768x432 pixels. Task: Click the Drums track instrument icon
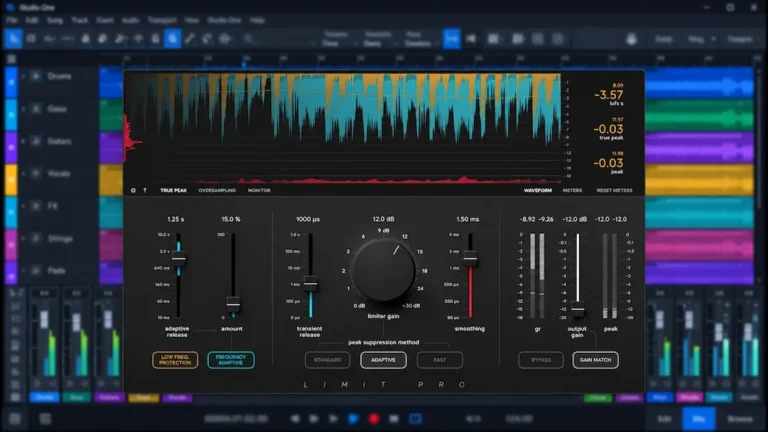coord(36,76)
